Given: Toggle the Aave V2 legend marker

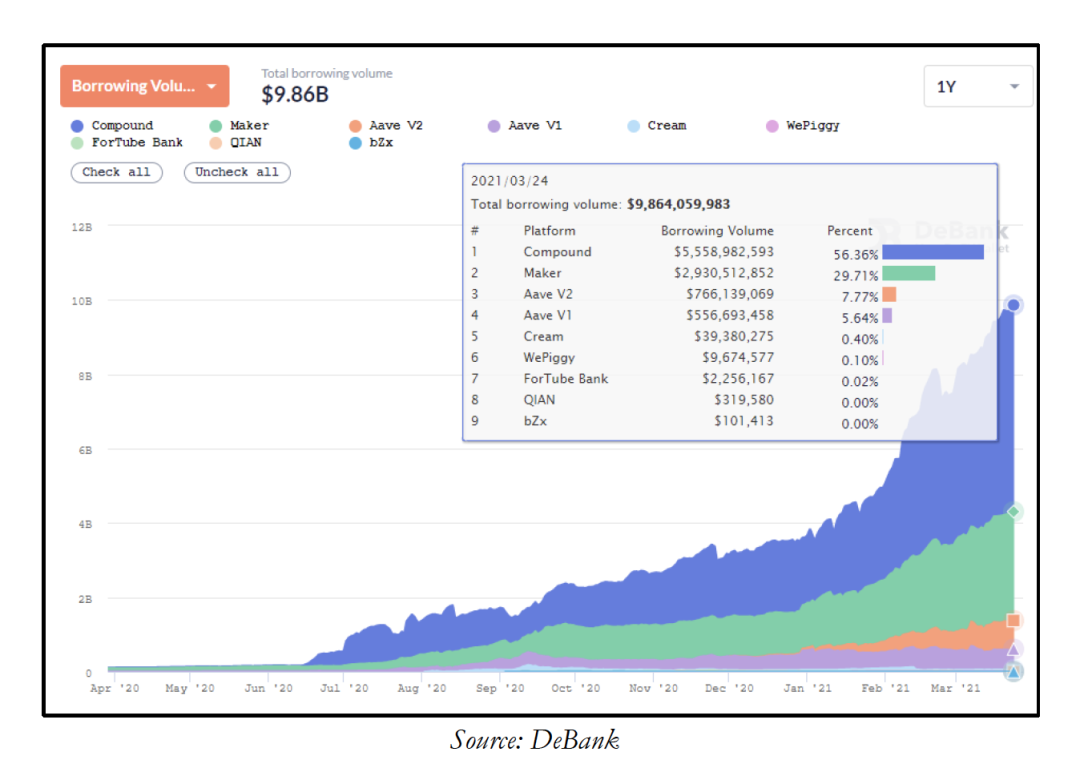Looking at the screenshot, I should (355, 126).
